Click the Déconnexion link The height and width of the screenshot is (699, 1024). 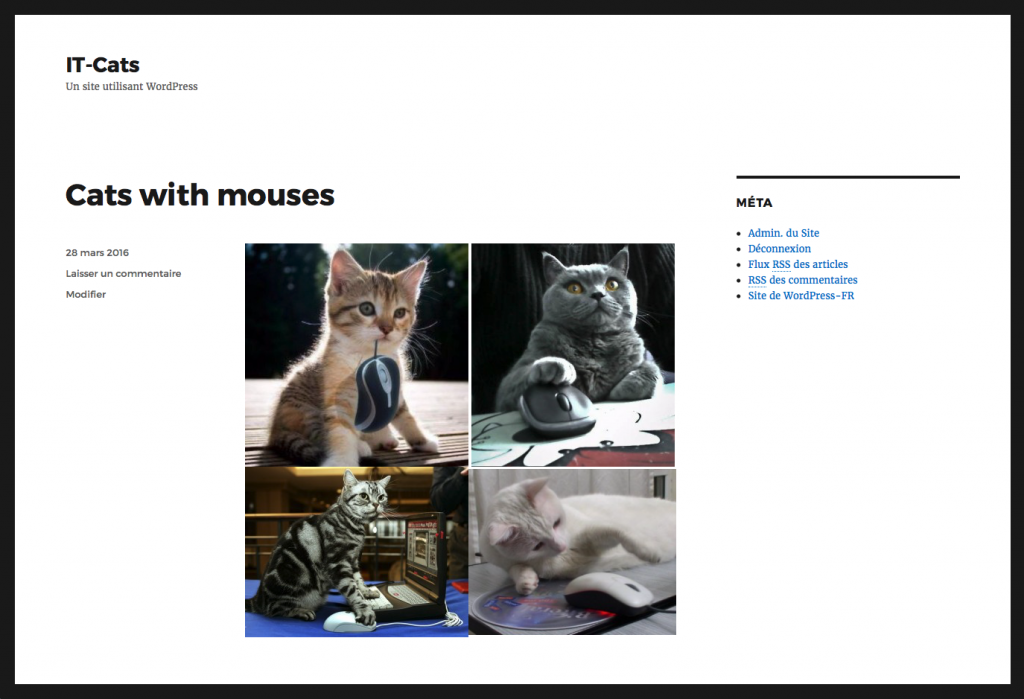coord(779,249)
